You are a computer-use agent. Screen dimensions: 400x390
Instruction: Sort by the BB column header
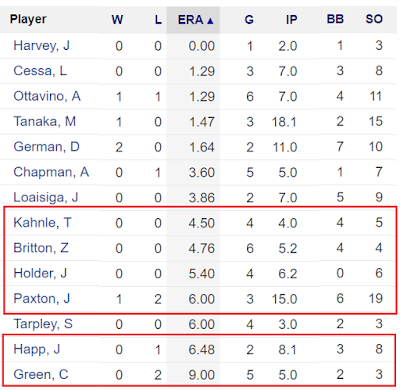(335, 19)
